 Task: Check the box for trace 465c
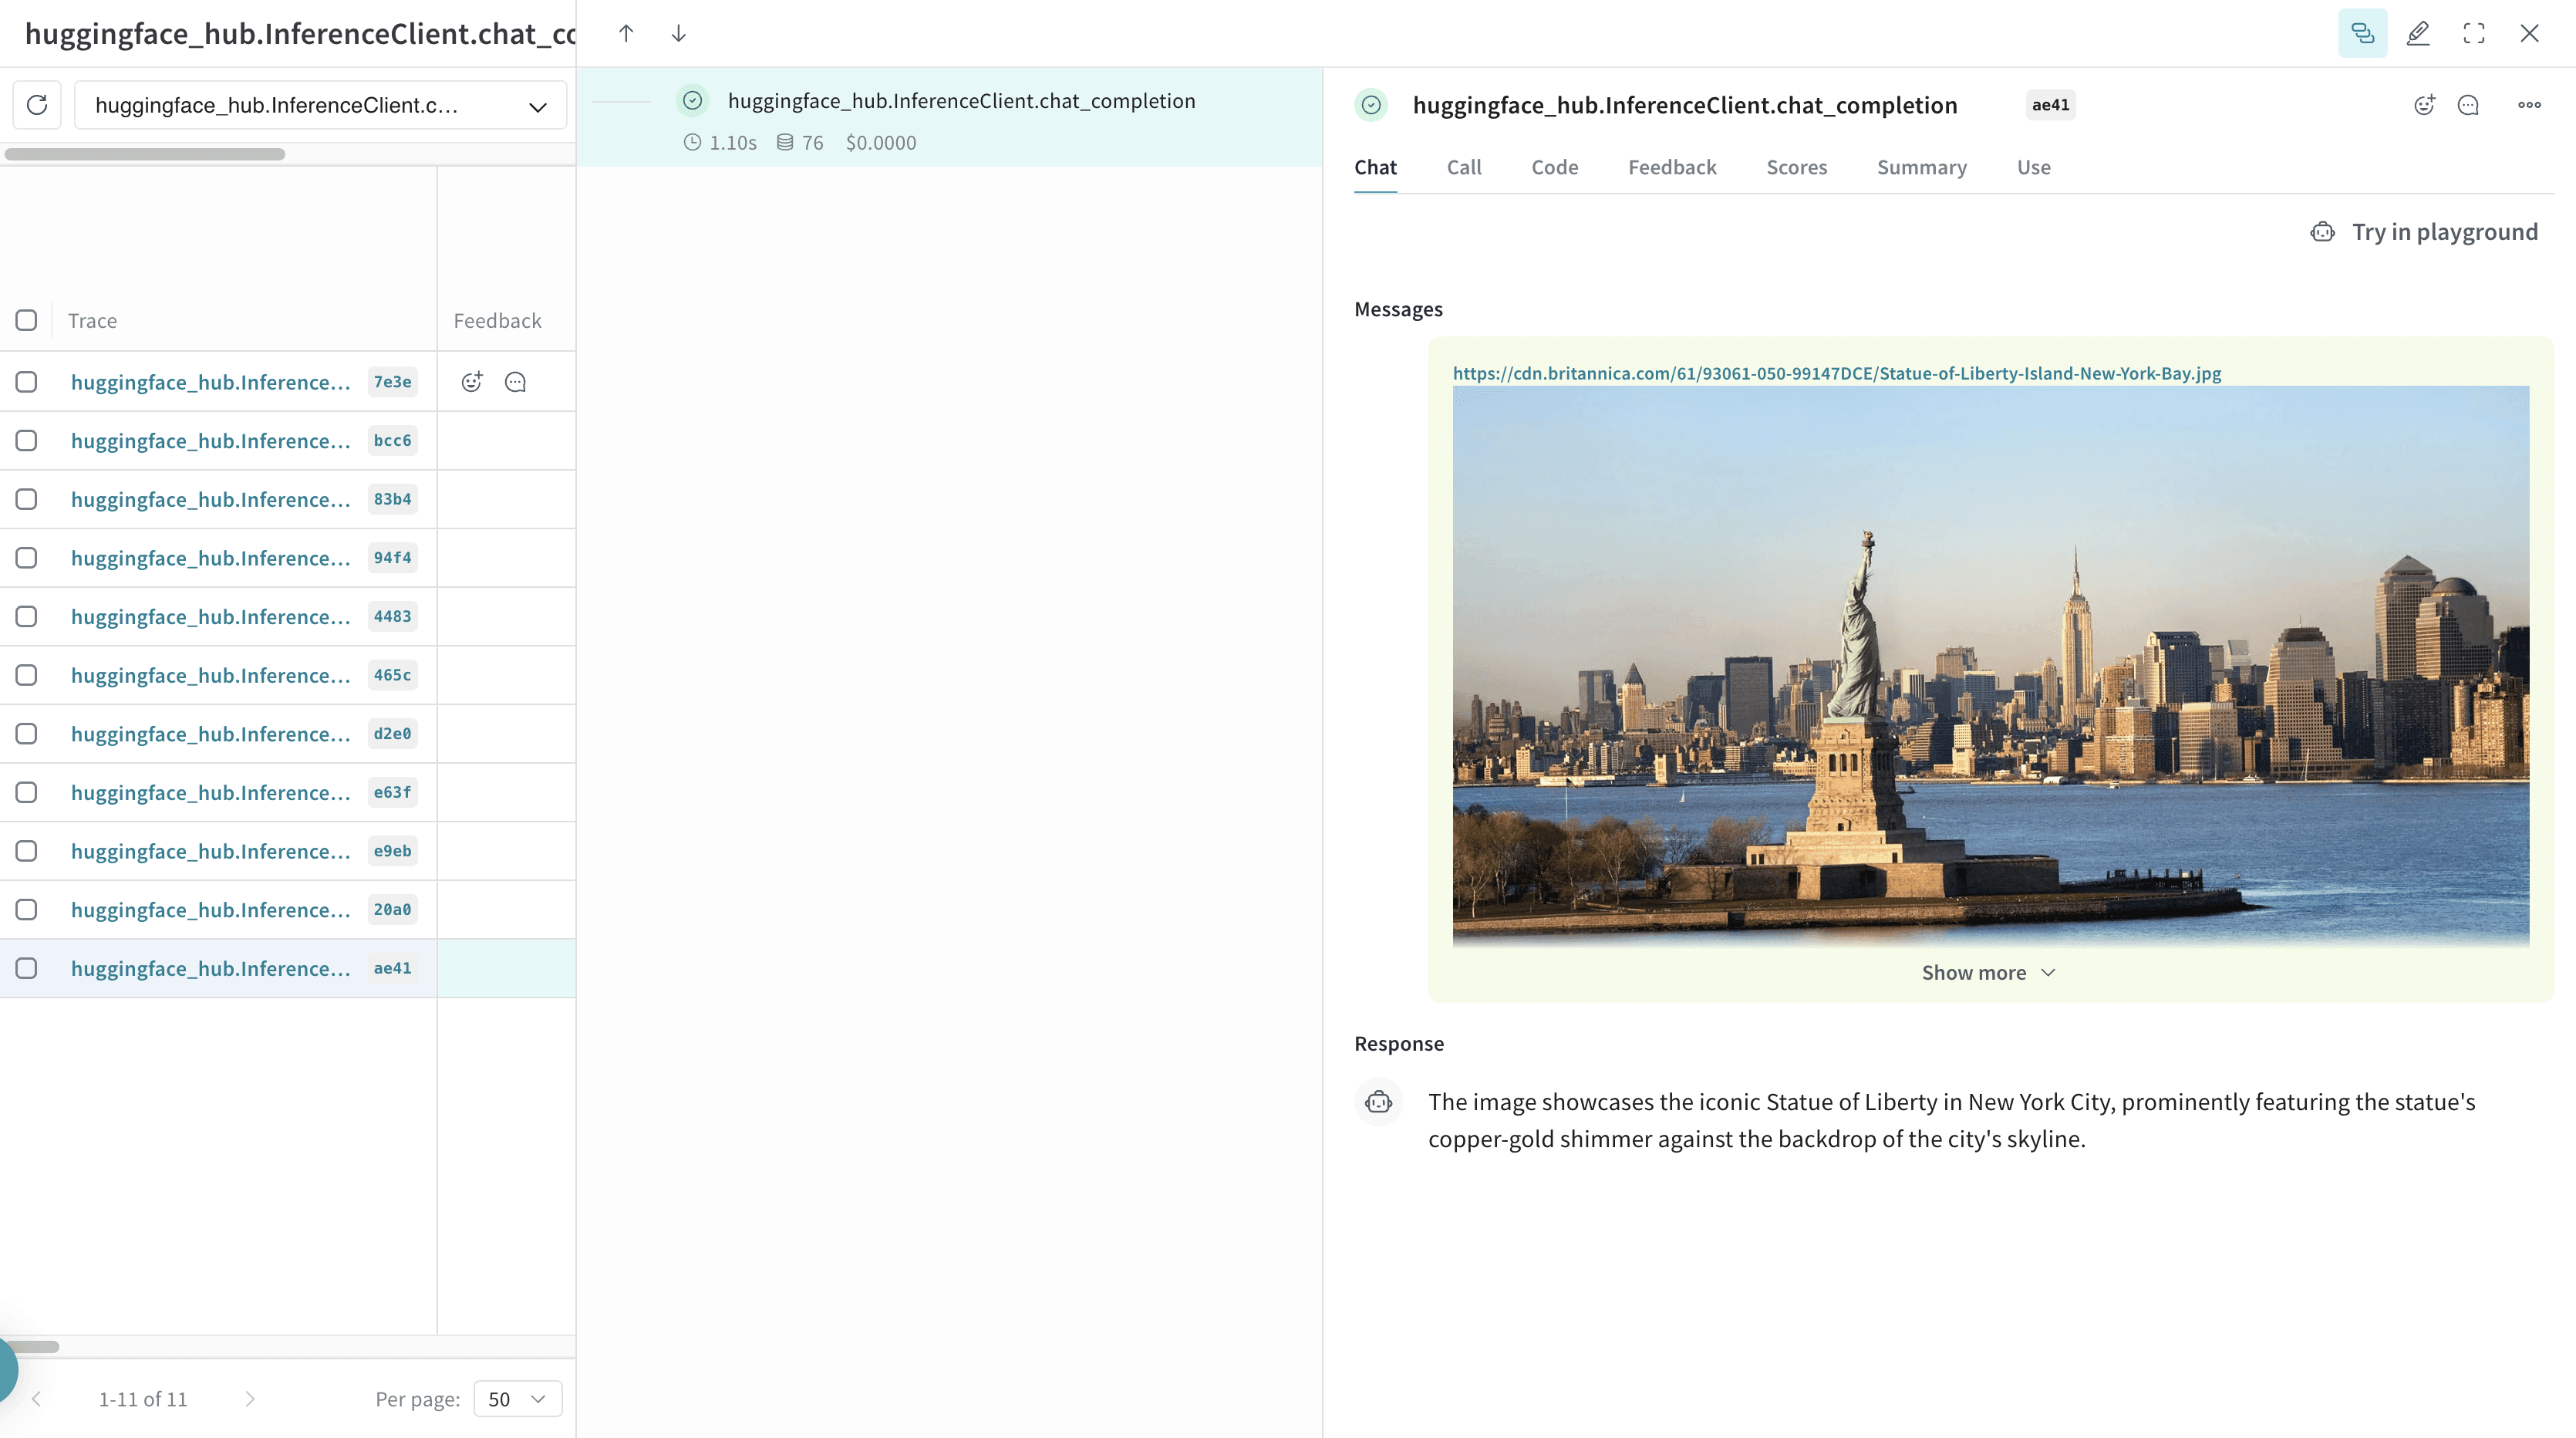(x=26, y=675)
